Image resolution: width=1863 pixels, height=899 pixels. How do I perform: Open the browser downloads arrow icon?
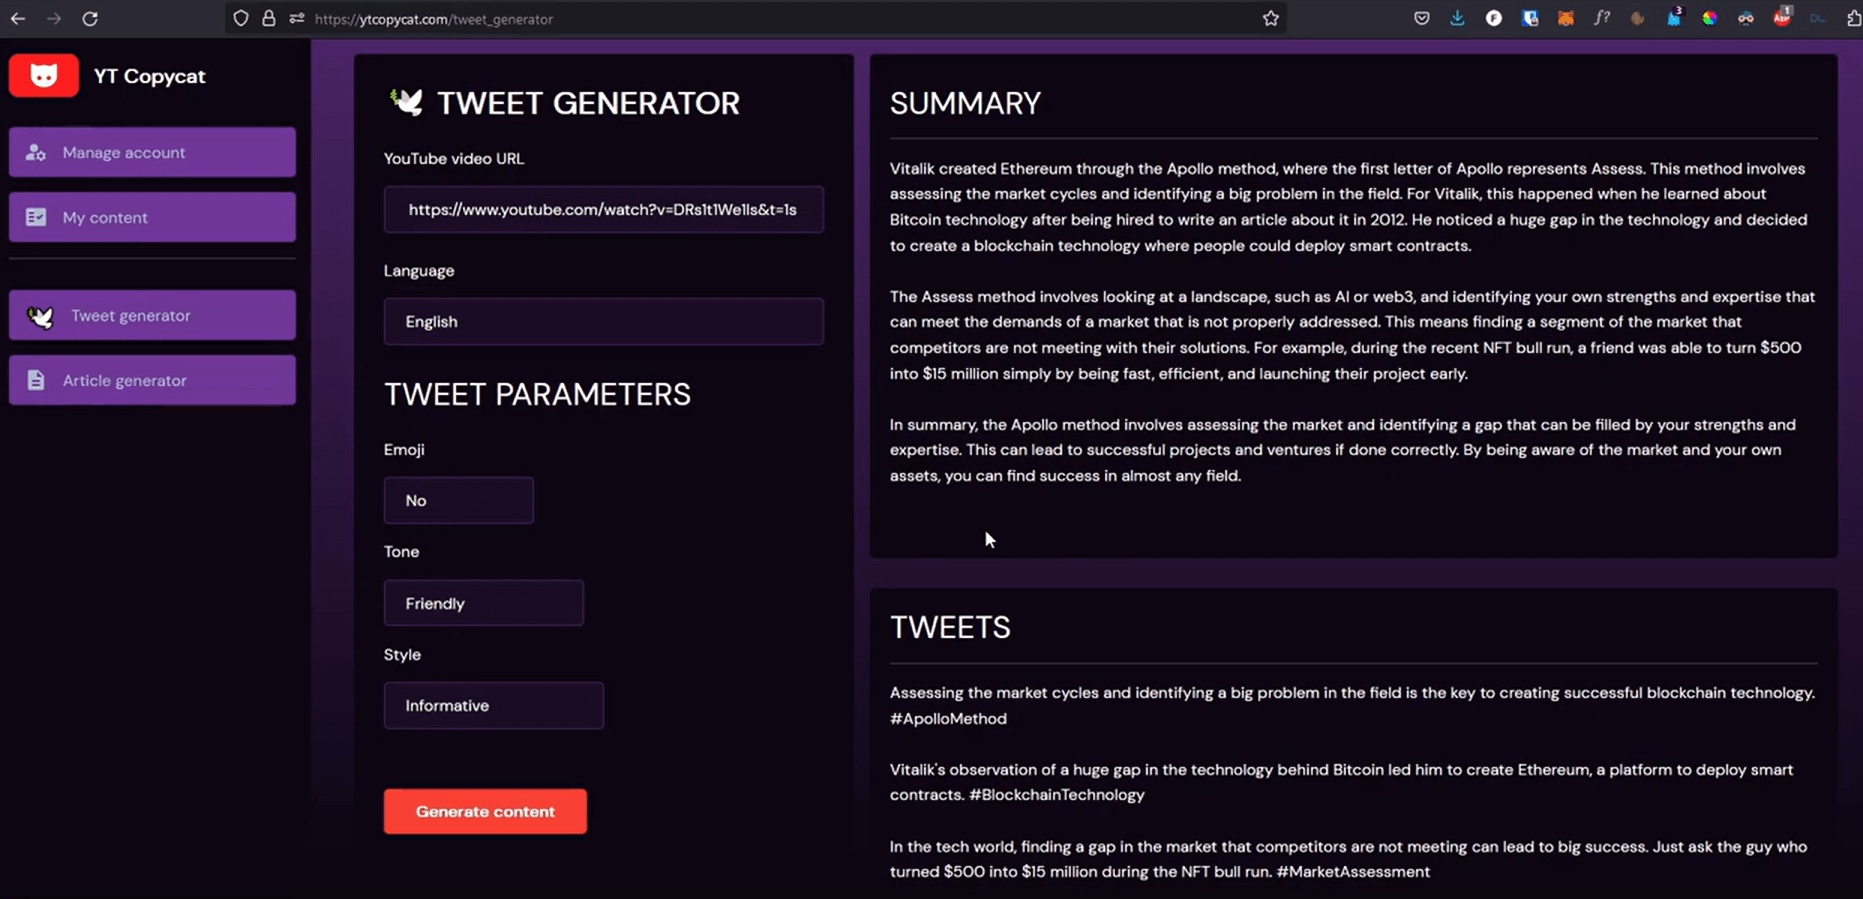point(1457,19)
